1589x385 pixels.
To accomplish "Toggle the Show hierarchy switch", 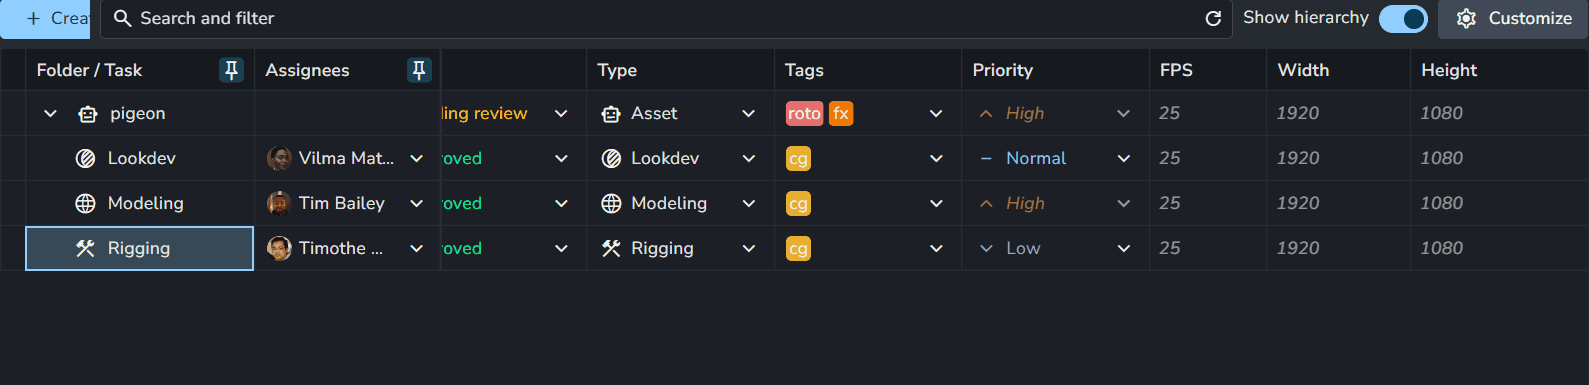I will (x=1403, y=18).
